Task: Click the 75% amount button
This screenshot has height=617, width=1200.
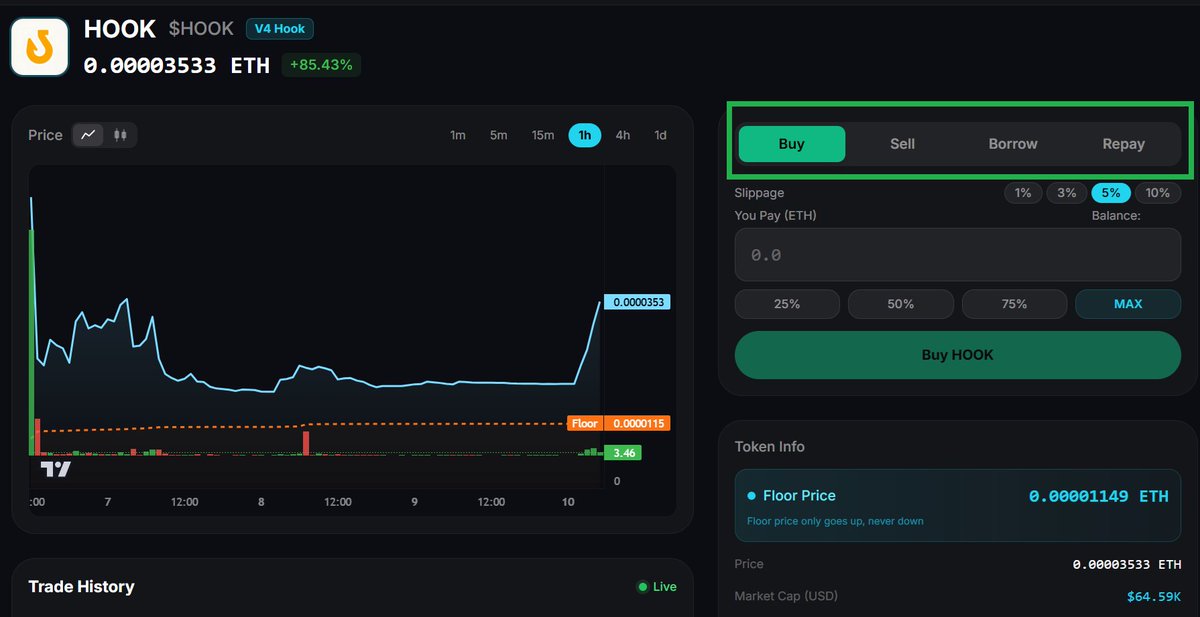Action: pyautogui.click(x=1014, y=304)
